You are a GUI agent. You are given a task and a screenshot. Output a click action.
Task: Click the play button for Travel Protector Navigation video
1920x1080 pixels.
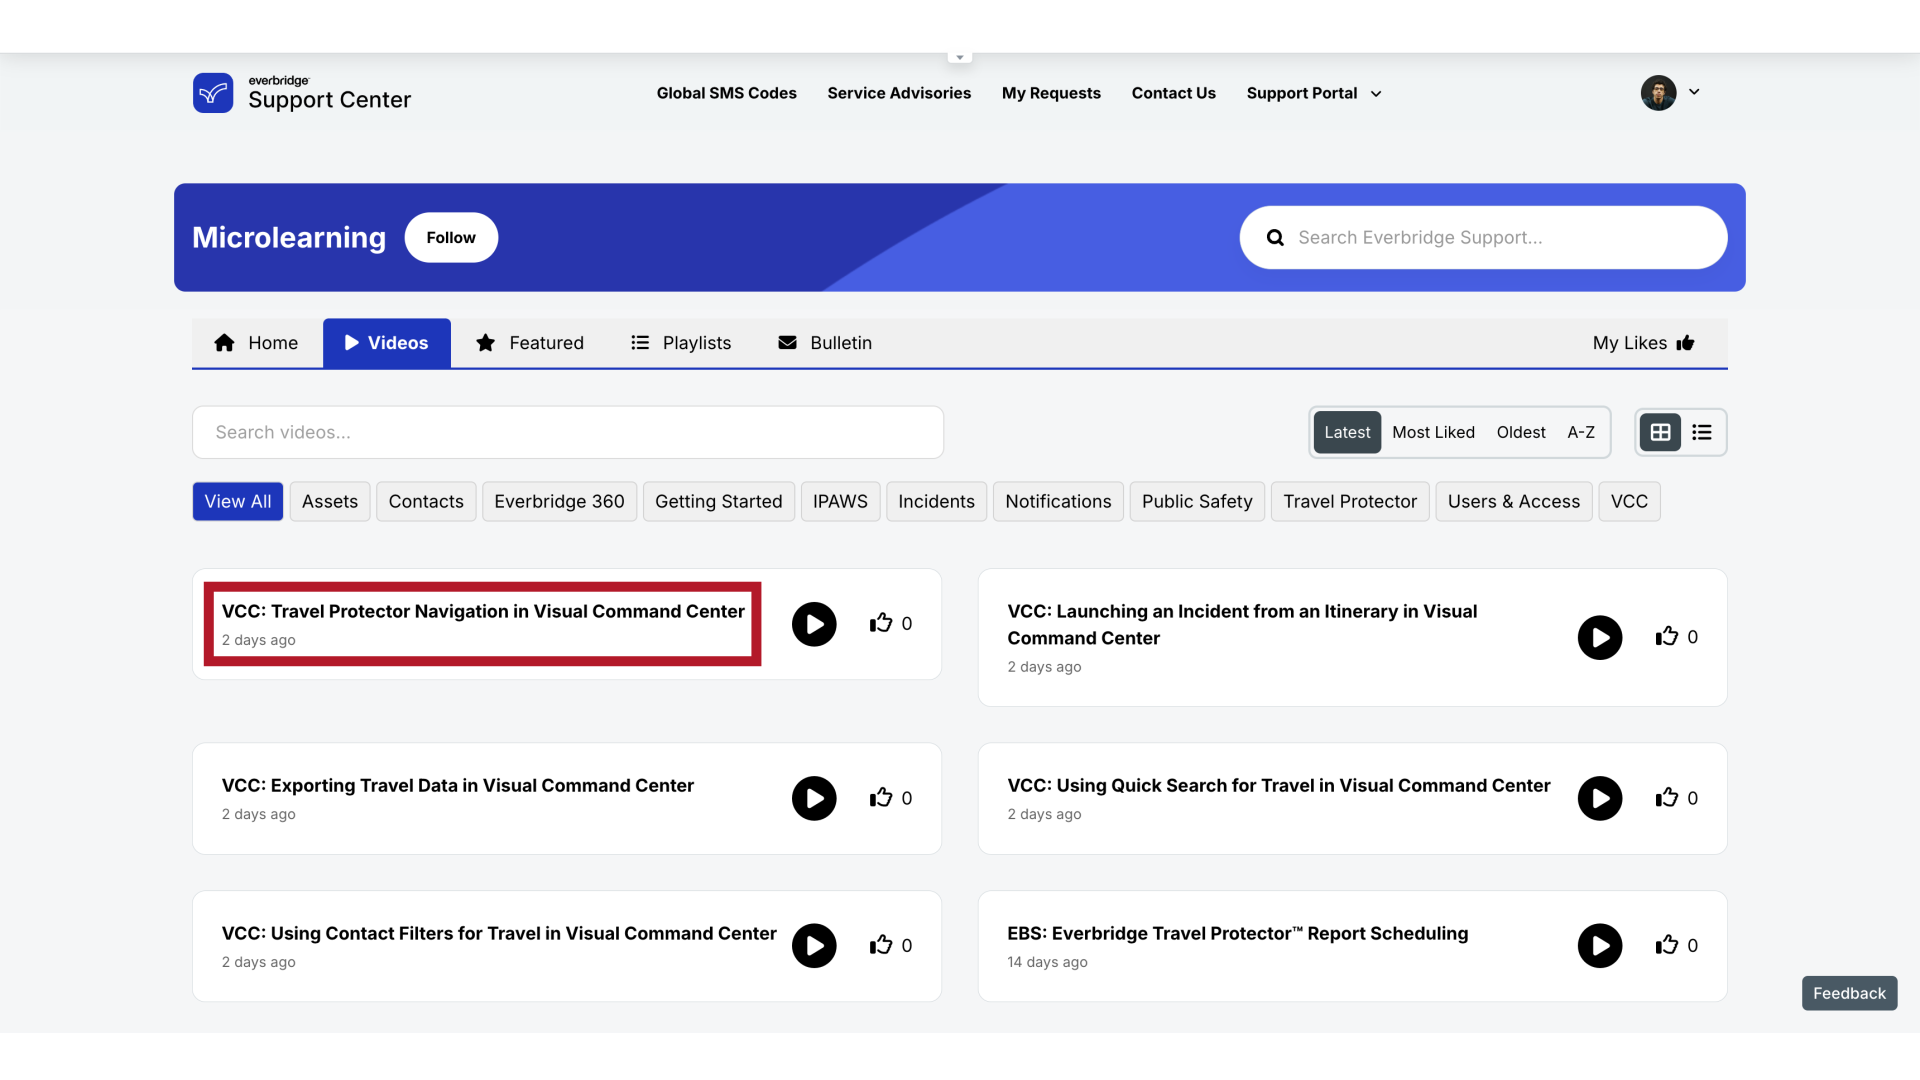coord(814,624)
